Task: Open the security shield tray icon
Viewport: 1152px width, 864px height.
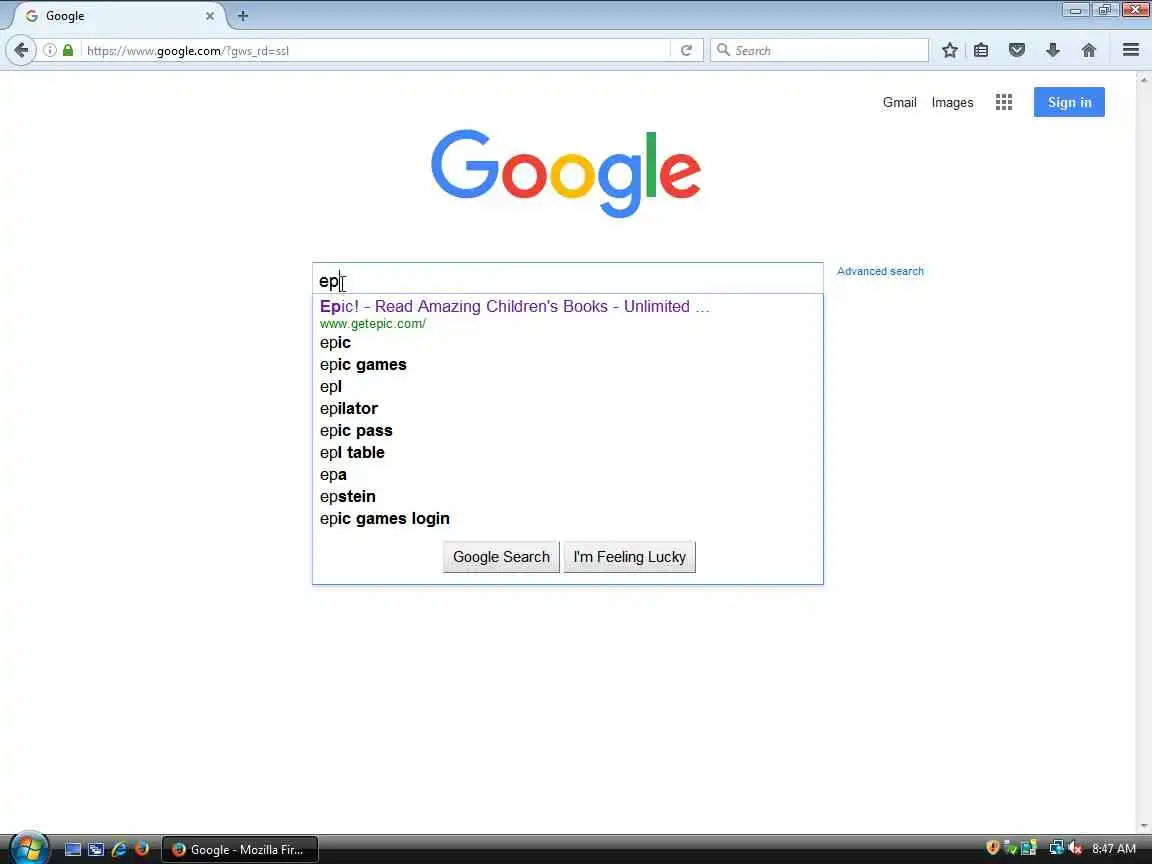Action: tap(993, 848)
